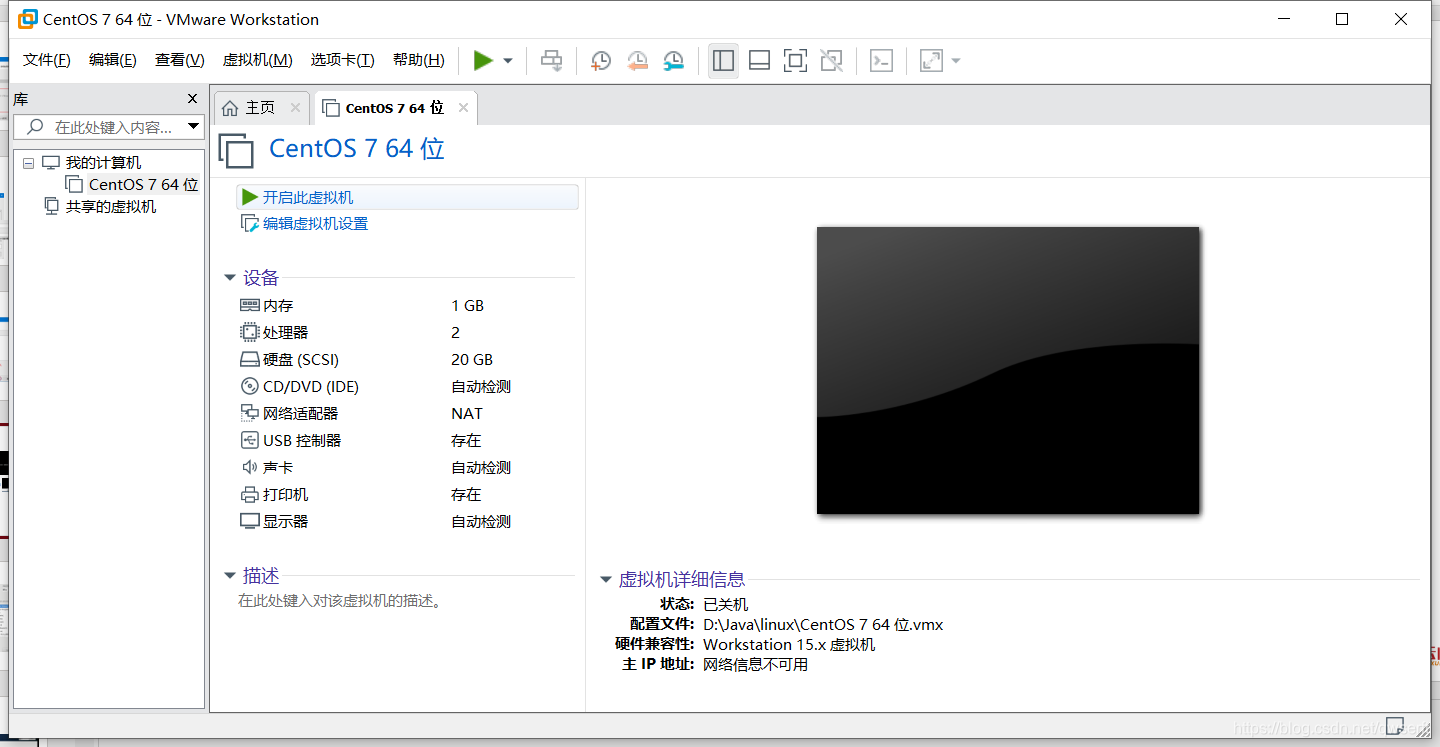Take a snapshot with the clock-plus icon
This screenshot has height=747, width=1440.
600,61
